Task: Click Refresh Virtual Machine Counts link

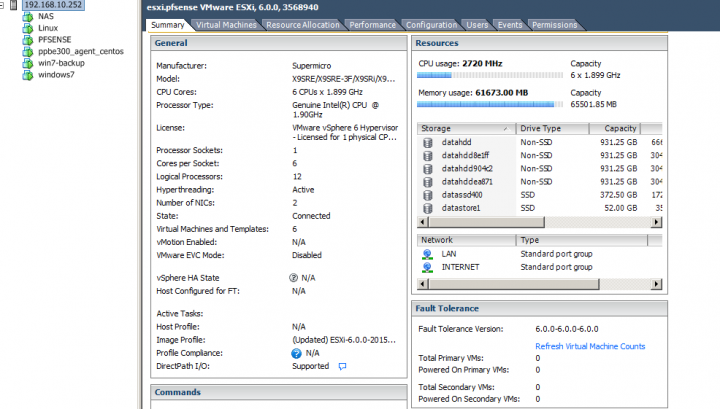Action: click(590, 346)
